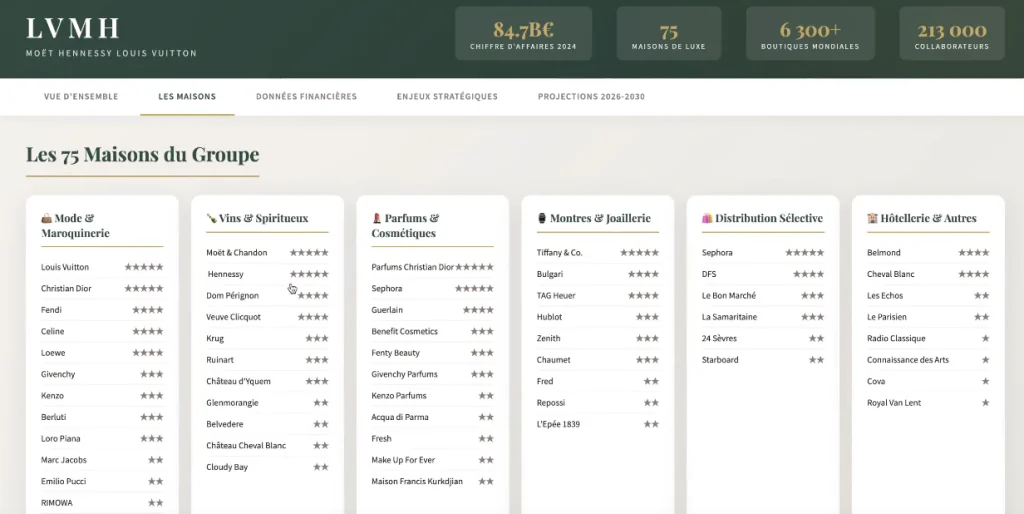Viewport: 1024px width, 514px height.
Task: Click the Fendi row
Action: click(x=102, y=310)
